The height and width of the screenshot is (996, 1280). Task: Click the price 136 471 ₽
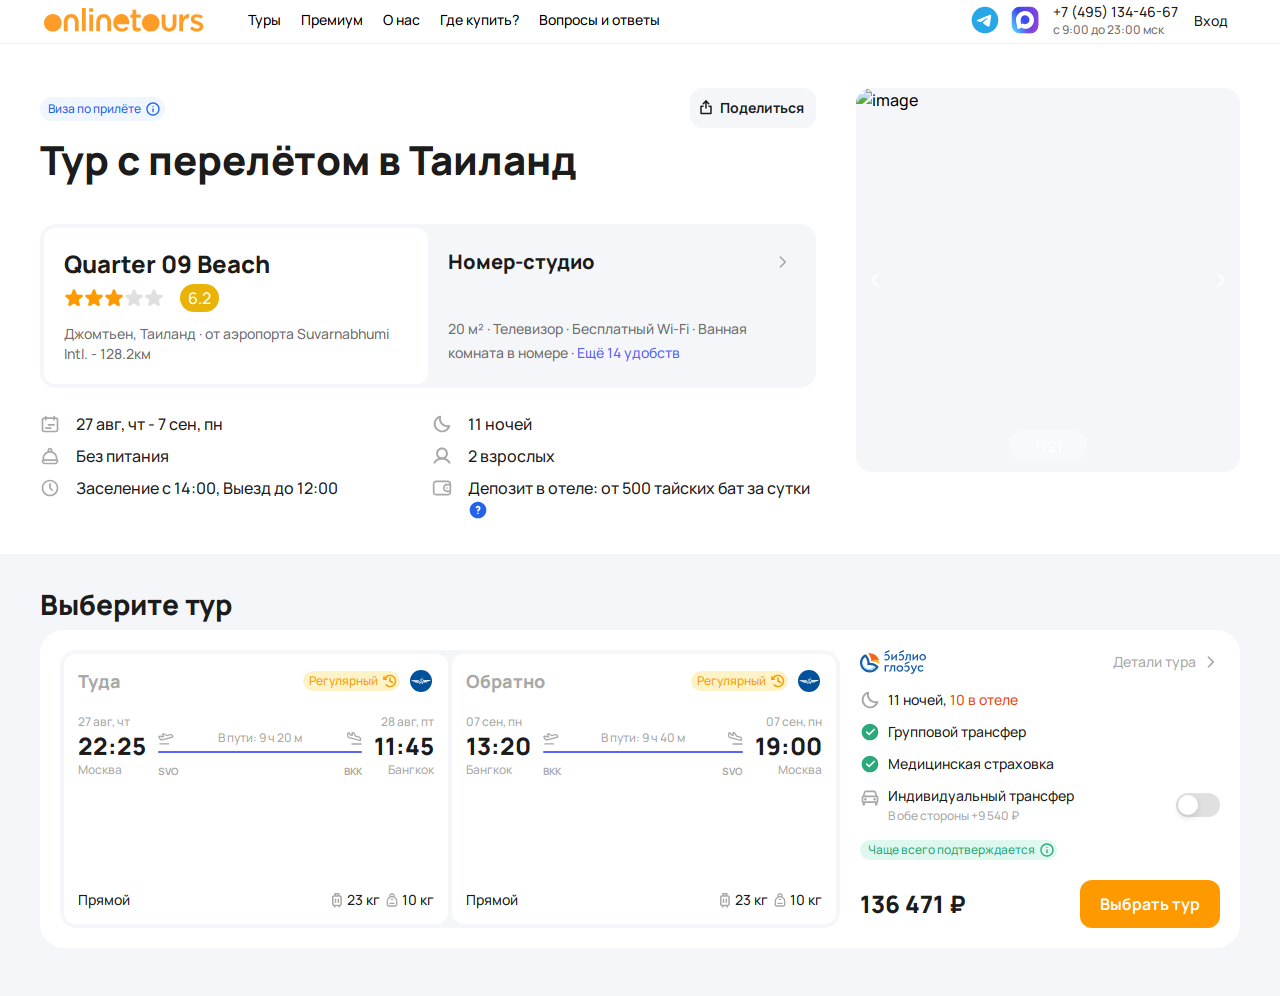coord(913,905)
